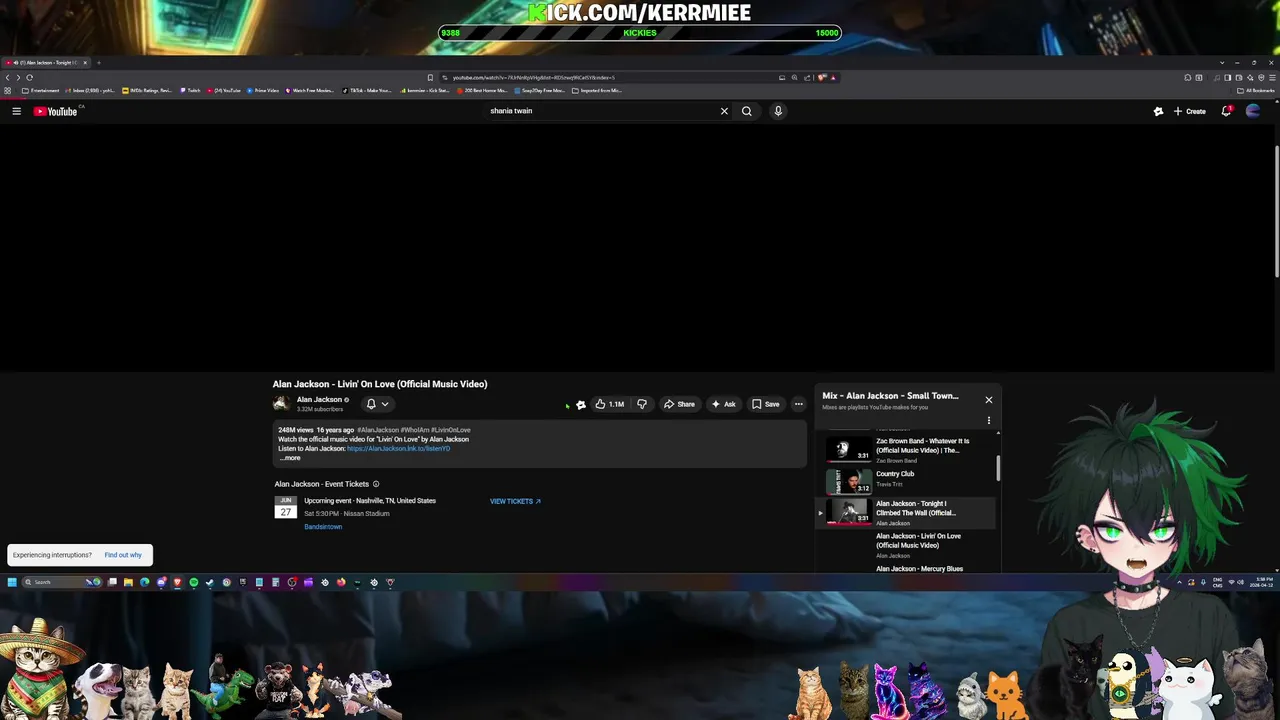Open the Bandsintown link
The image size is (1280, 720).
[x=323, y=527]
